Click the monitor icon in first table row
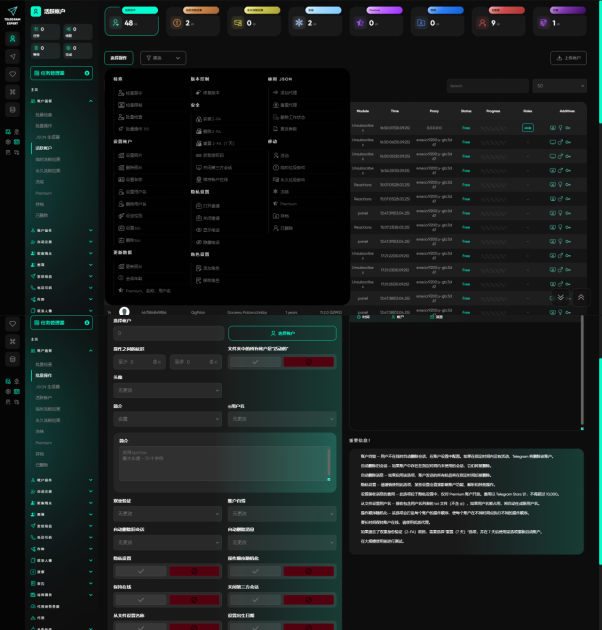602x630 pixels. point(553,128)
